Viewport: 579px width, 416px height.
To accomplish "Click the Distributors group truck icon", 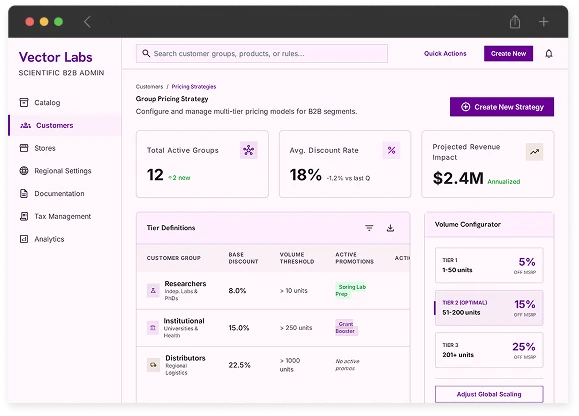I will [x=153, y=365].
